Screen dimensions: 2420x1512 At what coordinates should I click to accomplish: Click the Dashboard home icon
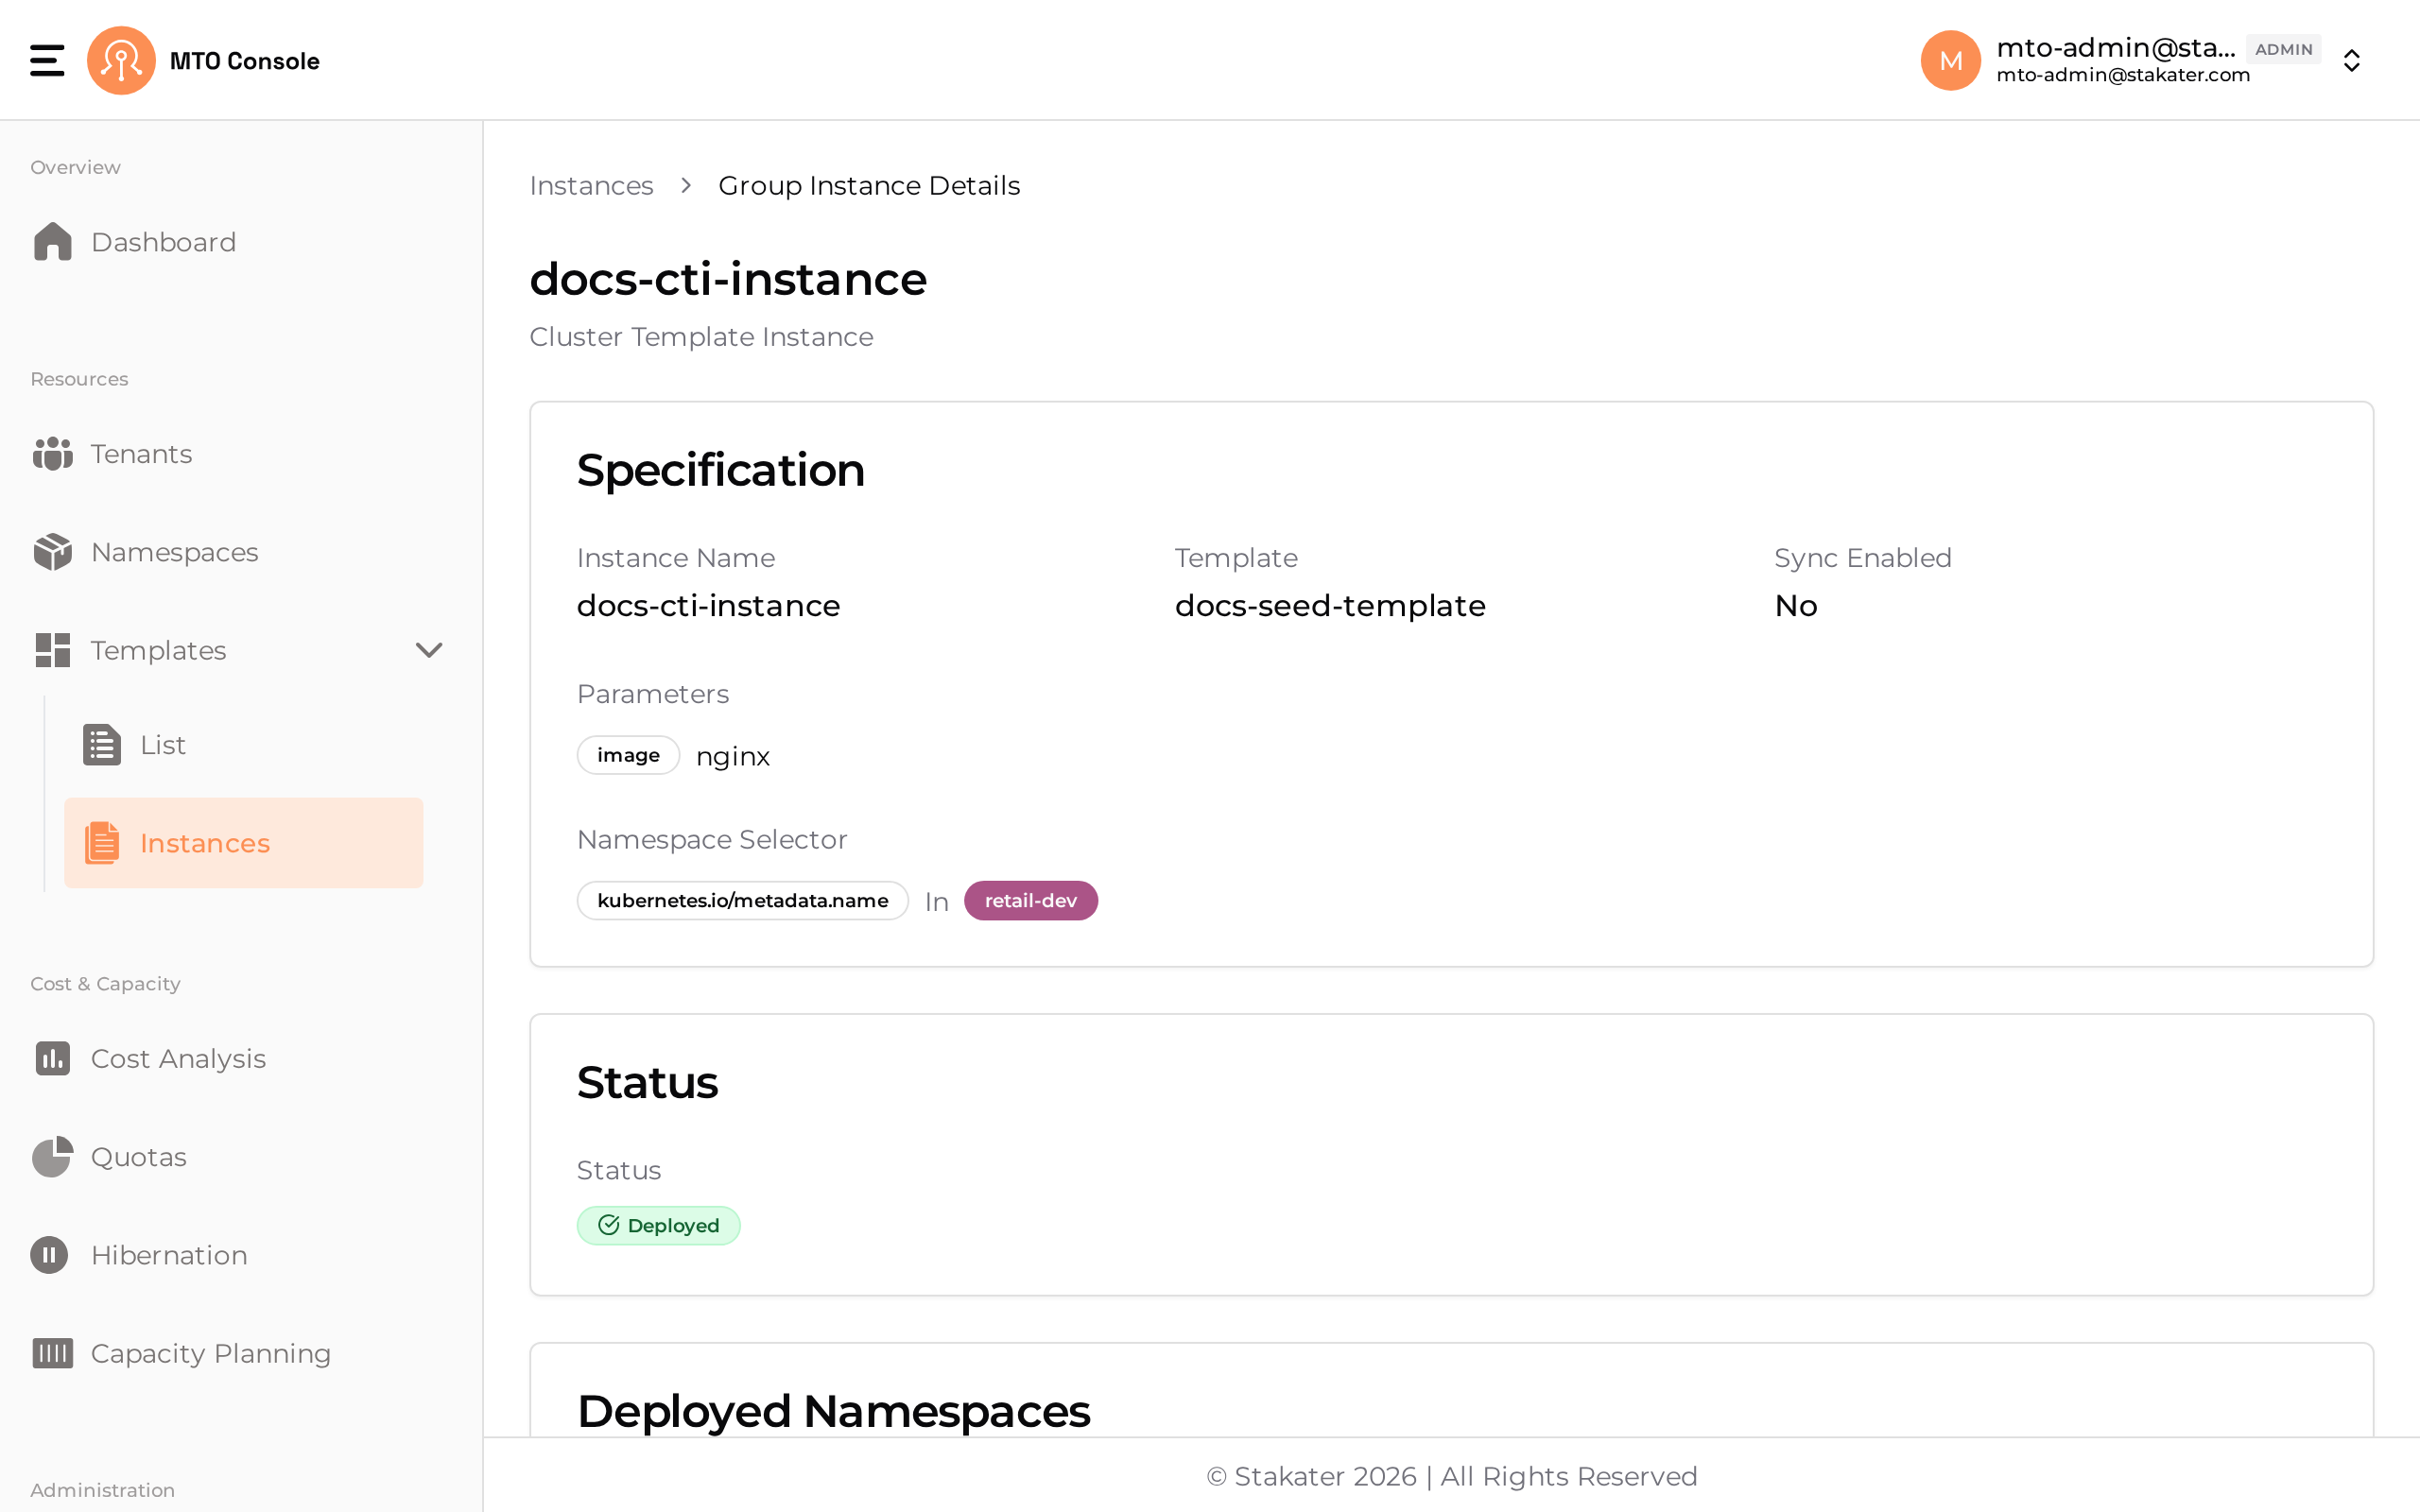point(52,242)
